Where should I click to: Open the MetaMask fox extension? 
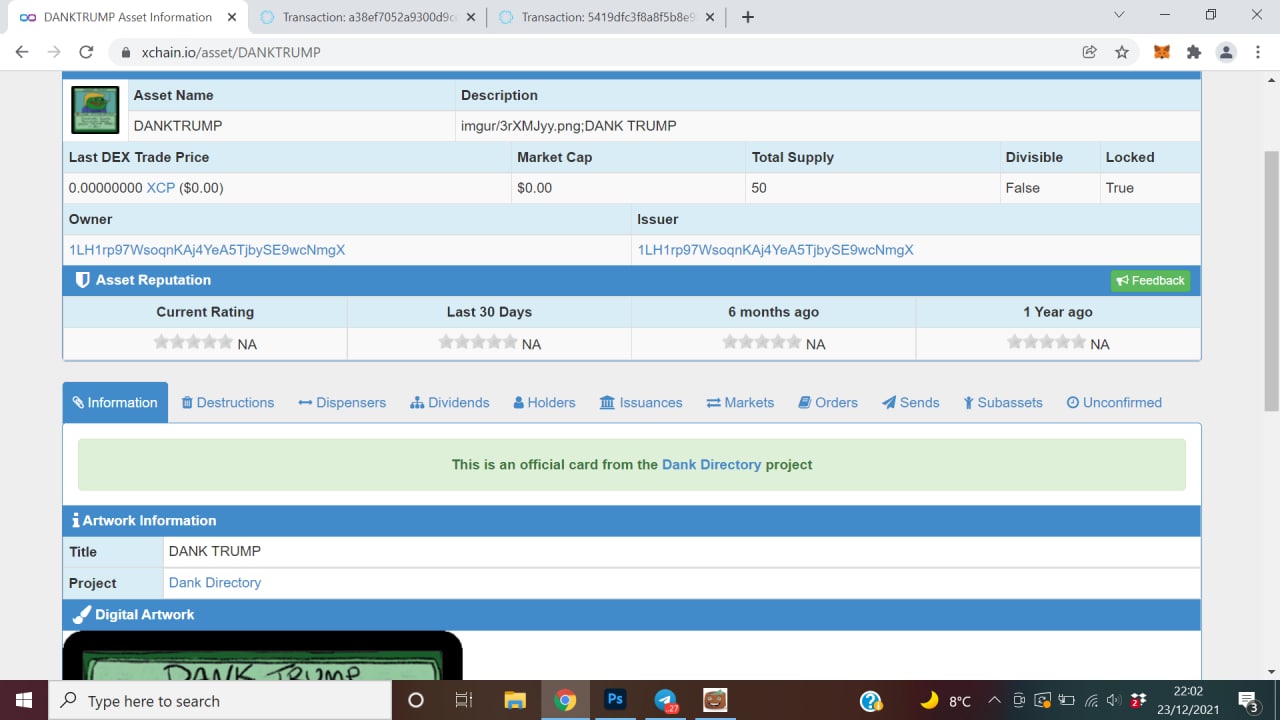pos(1162,52)
